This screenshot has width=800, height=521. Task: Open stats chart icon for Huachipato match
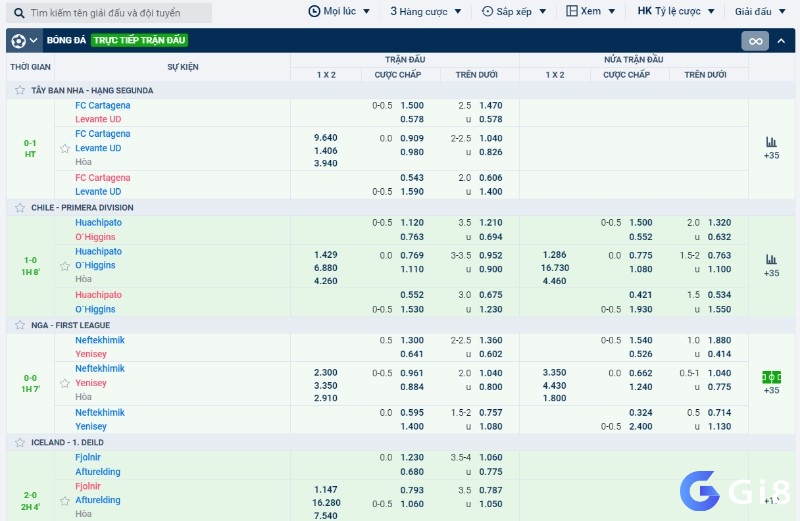771,259
